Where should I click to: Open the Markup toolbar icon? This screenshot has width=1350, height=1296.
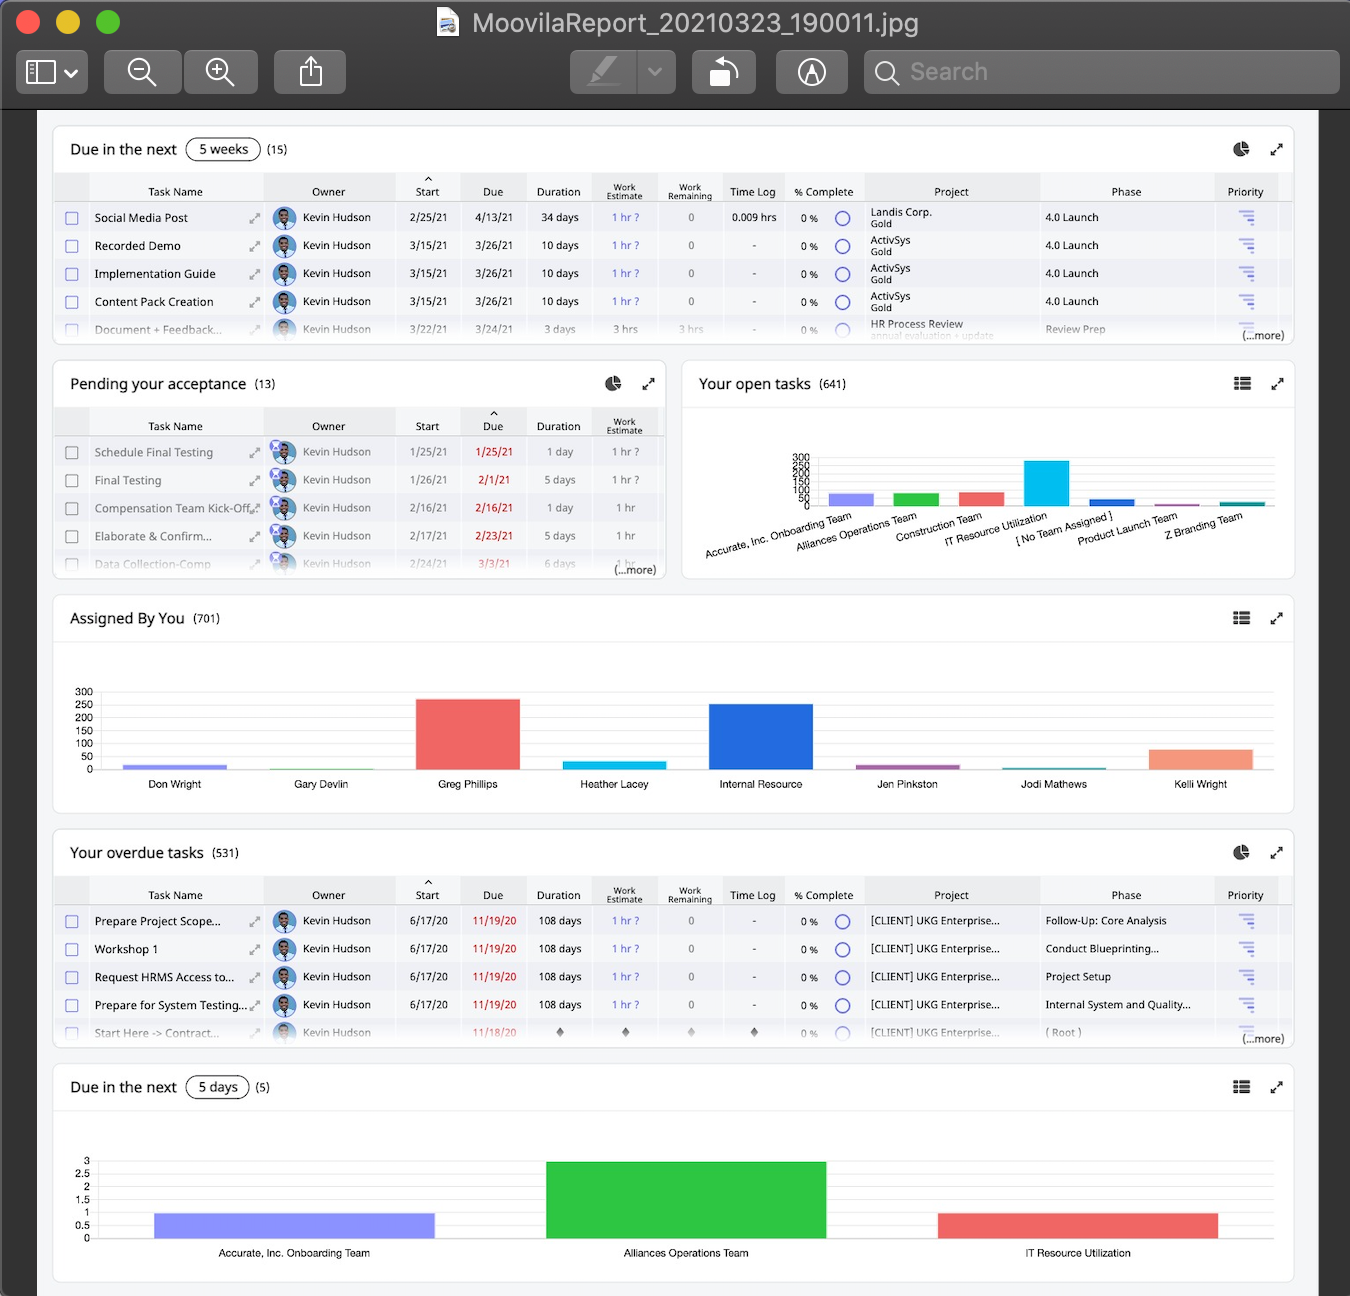click(x=812, y=72)
